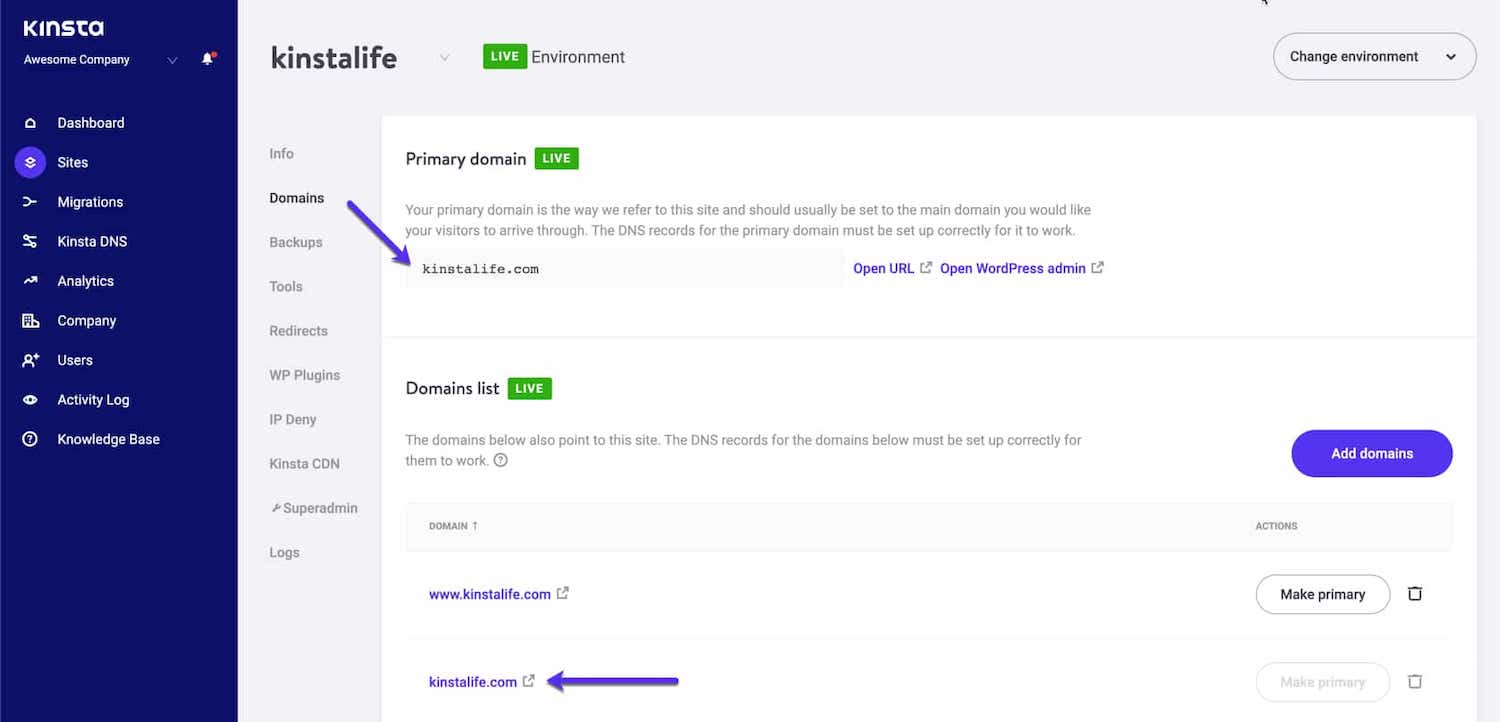Expand the kinstalife site selector
The image size is (1500, 722).
[x=444, y=57]
